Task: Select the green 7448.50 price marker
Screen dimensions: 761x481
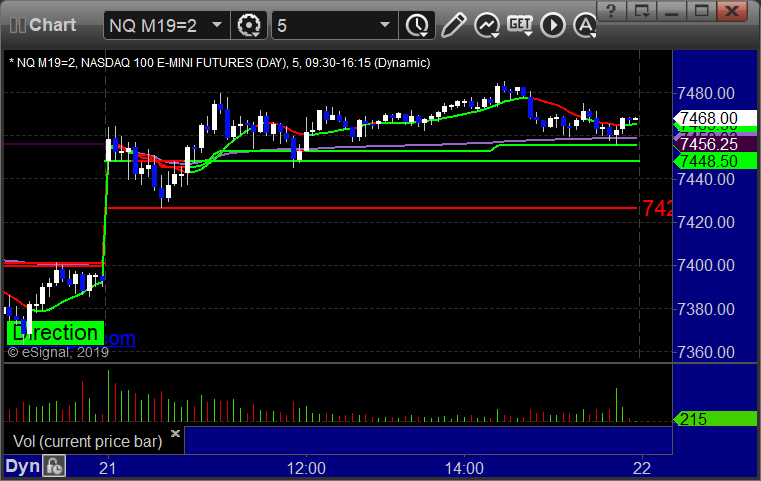Action: (x=714, y=161)
